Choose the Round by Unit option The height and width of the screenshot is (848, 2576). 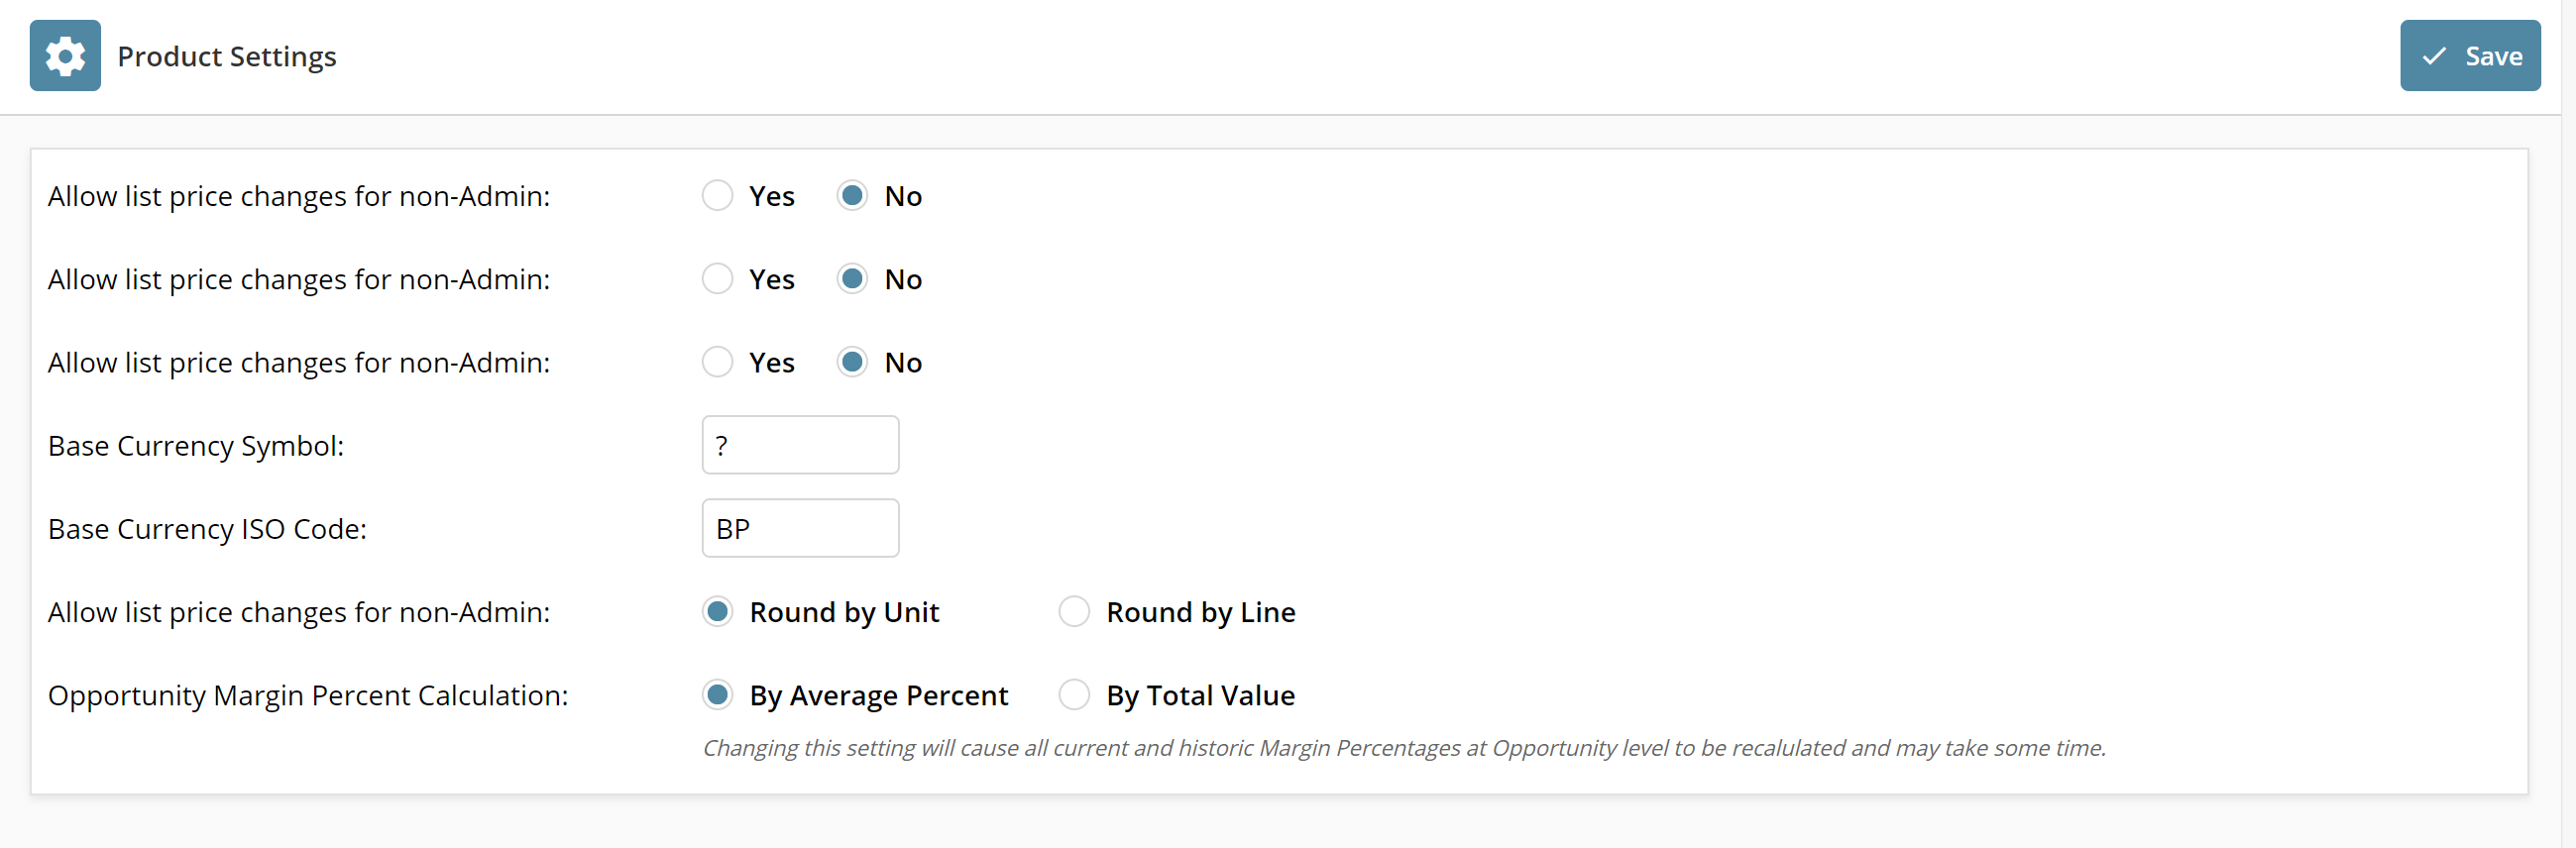pyautogui.click(x=717, y=611)
